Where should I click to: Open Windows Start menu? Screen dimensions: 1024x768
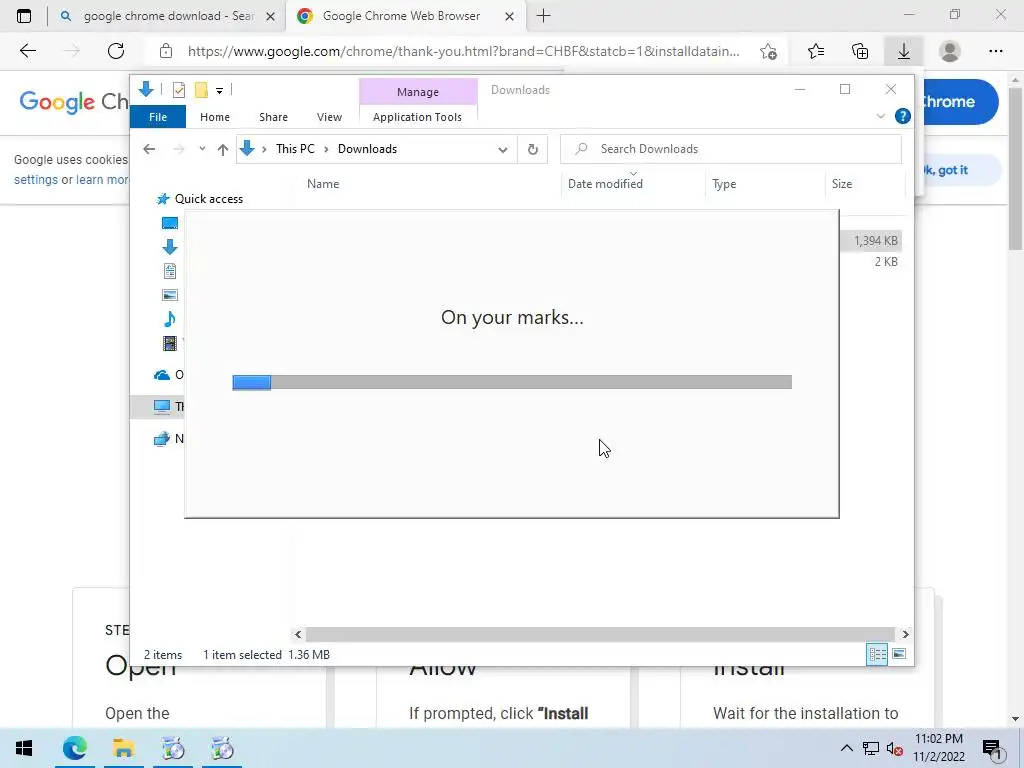click(24, 748)
